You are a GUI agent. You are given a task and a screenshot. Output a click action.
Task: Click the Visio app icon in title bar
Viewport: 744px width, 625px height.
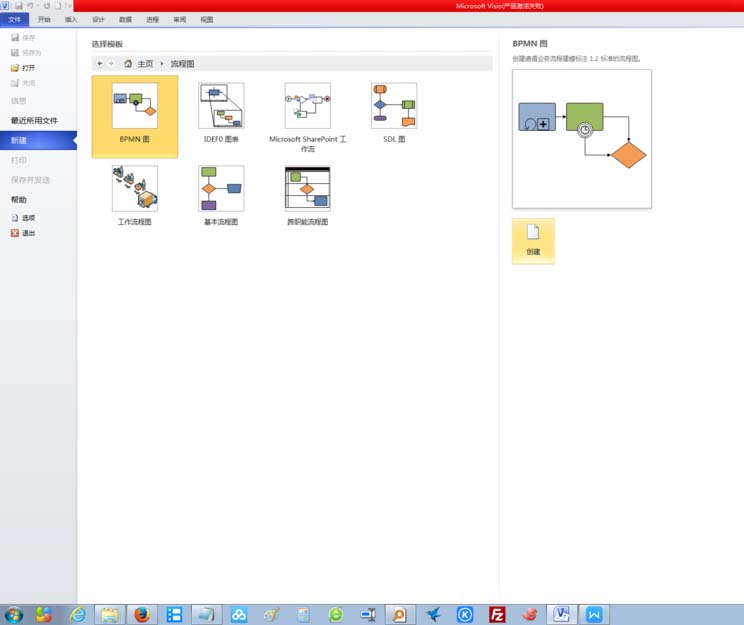5,6
